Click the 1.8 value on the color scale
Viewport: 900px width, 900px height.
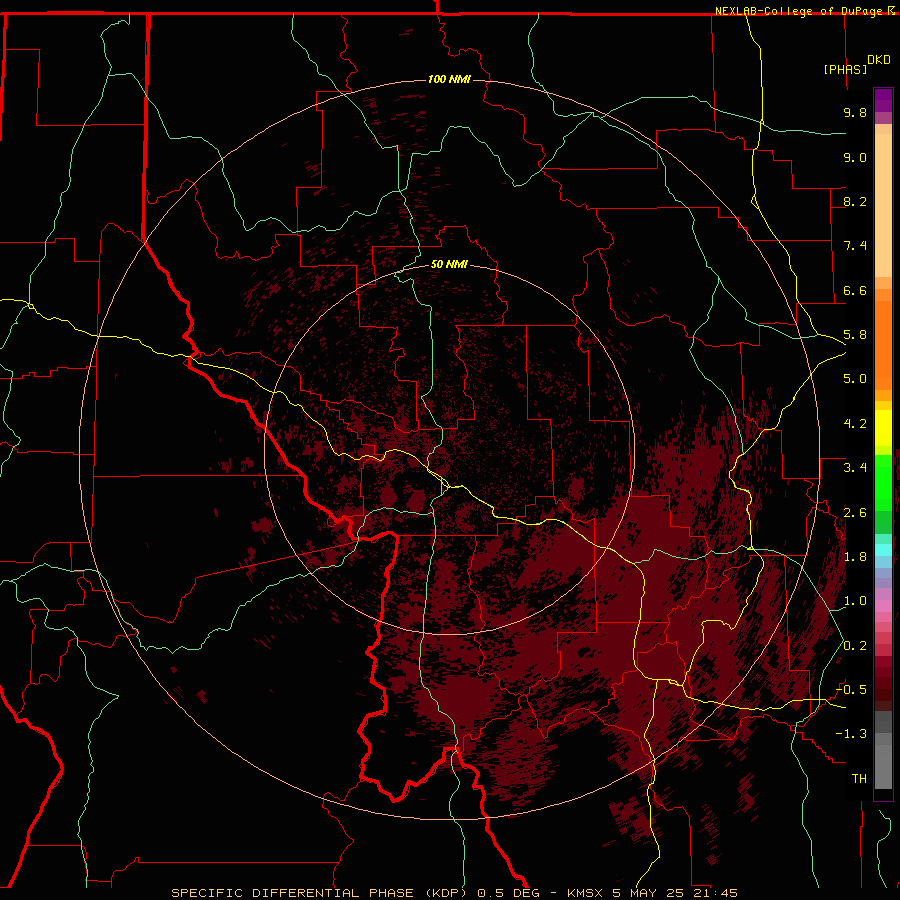click(x=855, y=557)
